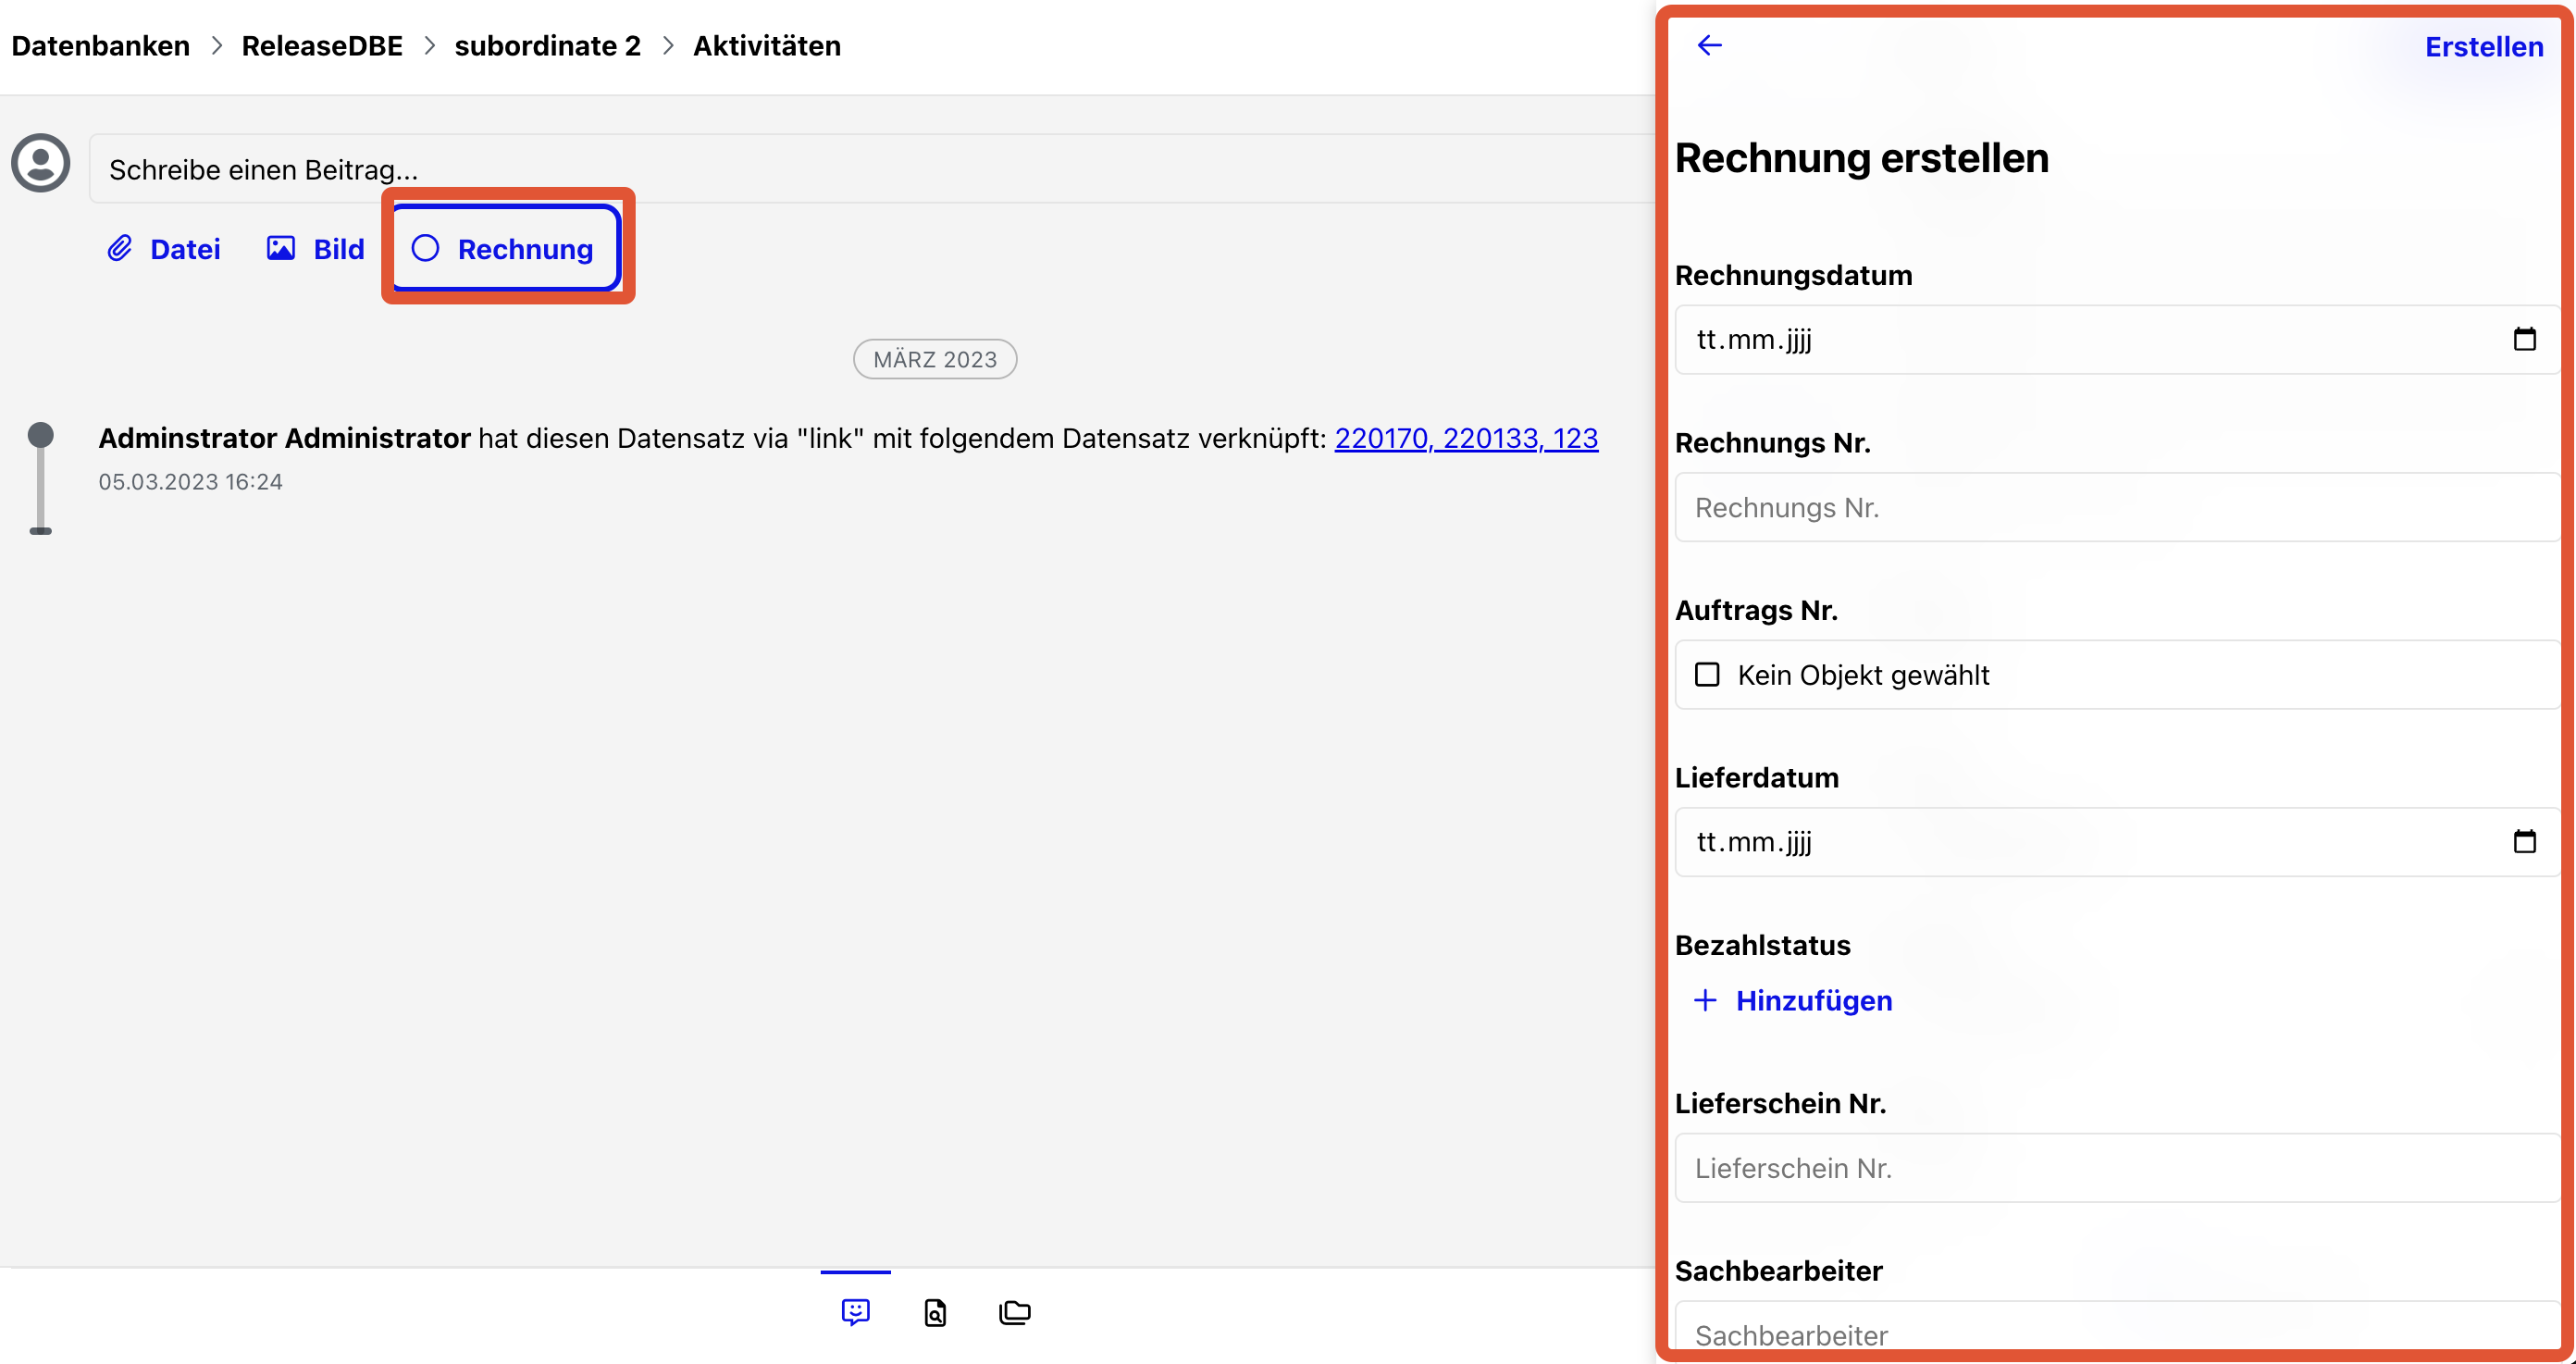Open the document search tab icon
The image size is (2576, 1364).
pyautogui.click(x=935, y=1312)
